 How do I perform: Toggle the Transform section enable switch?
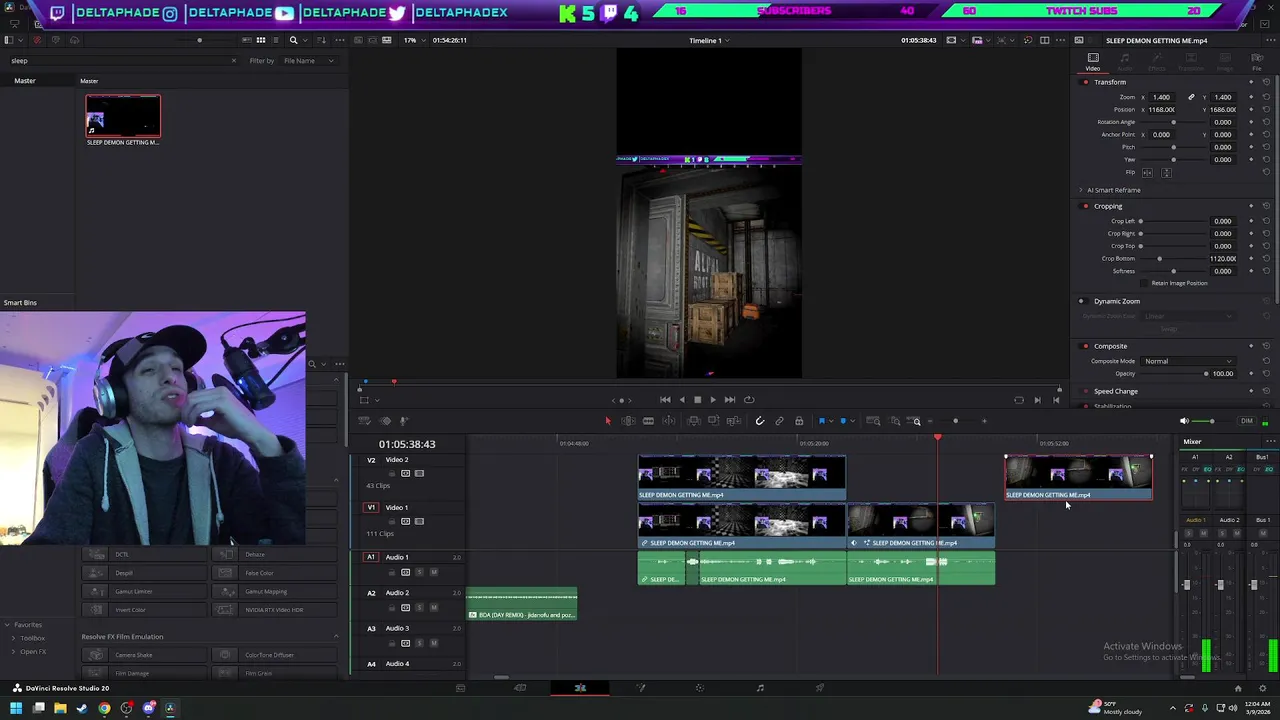[1085, 82]
